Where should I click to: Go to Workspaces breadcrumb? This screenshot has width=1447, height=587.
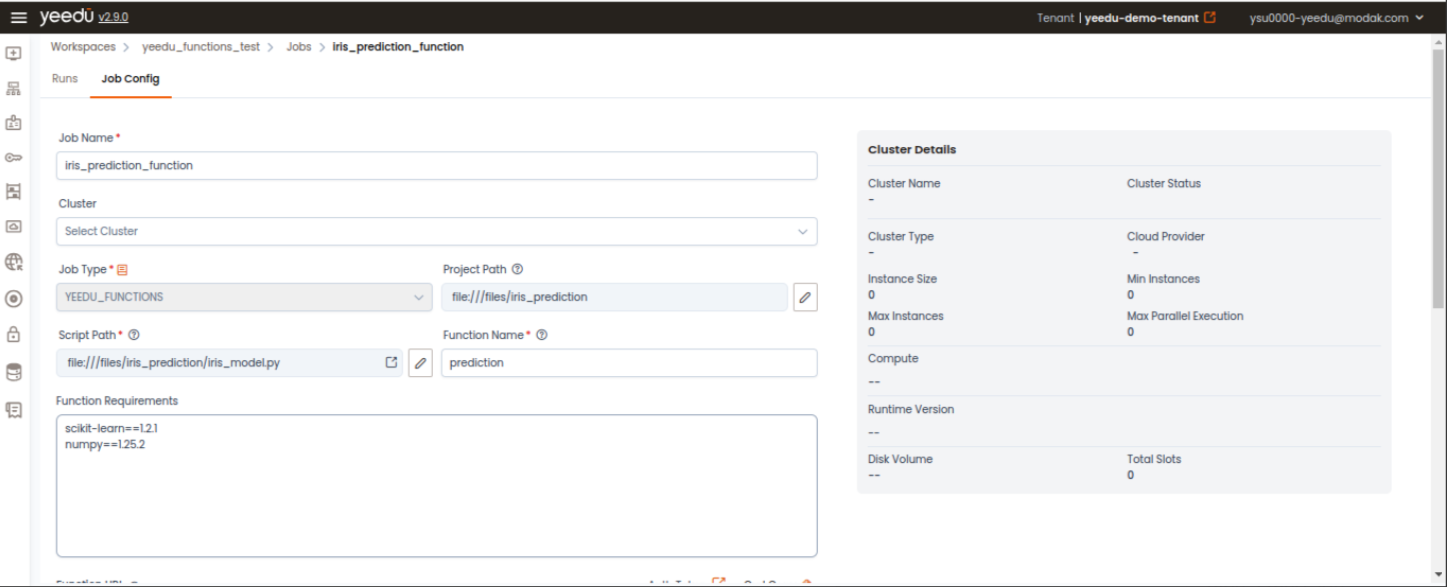click(x=83, y=47)
